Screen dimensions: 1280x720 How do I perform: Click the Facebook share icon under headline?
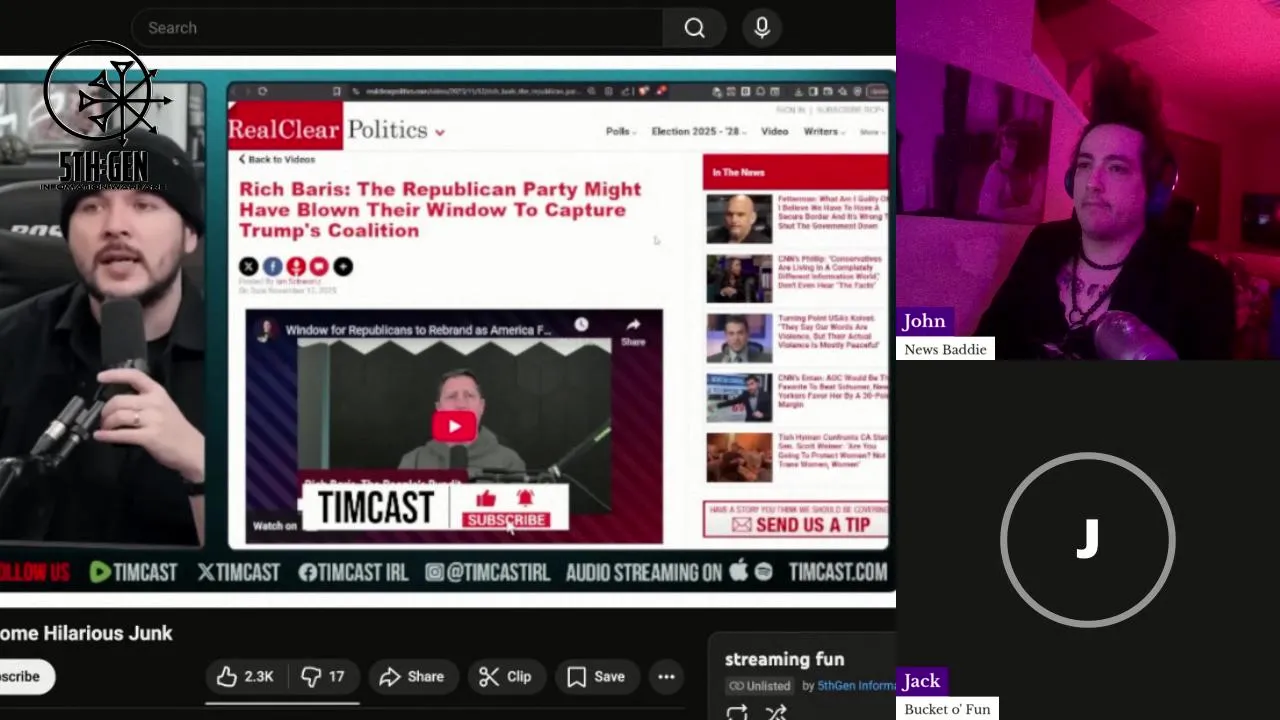(x=272, y=266)
